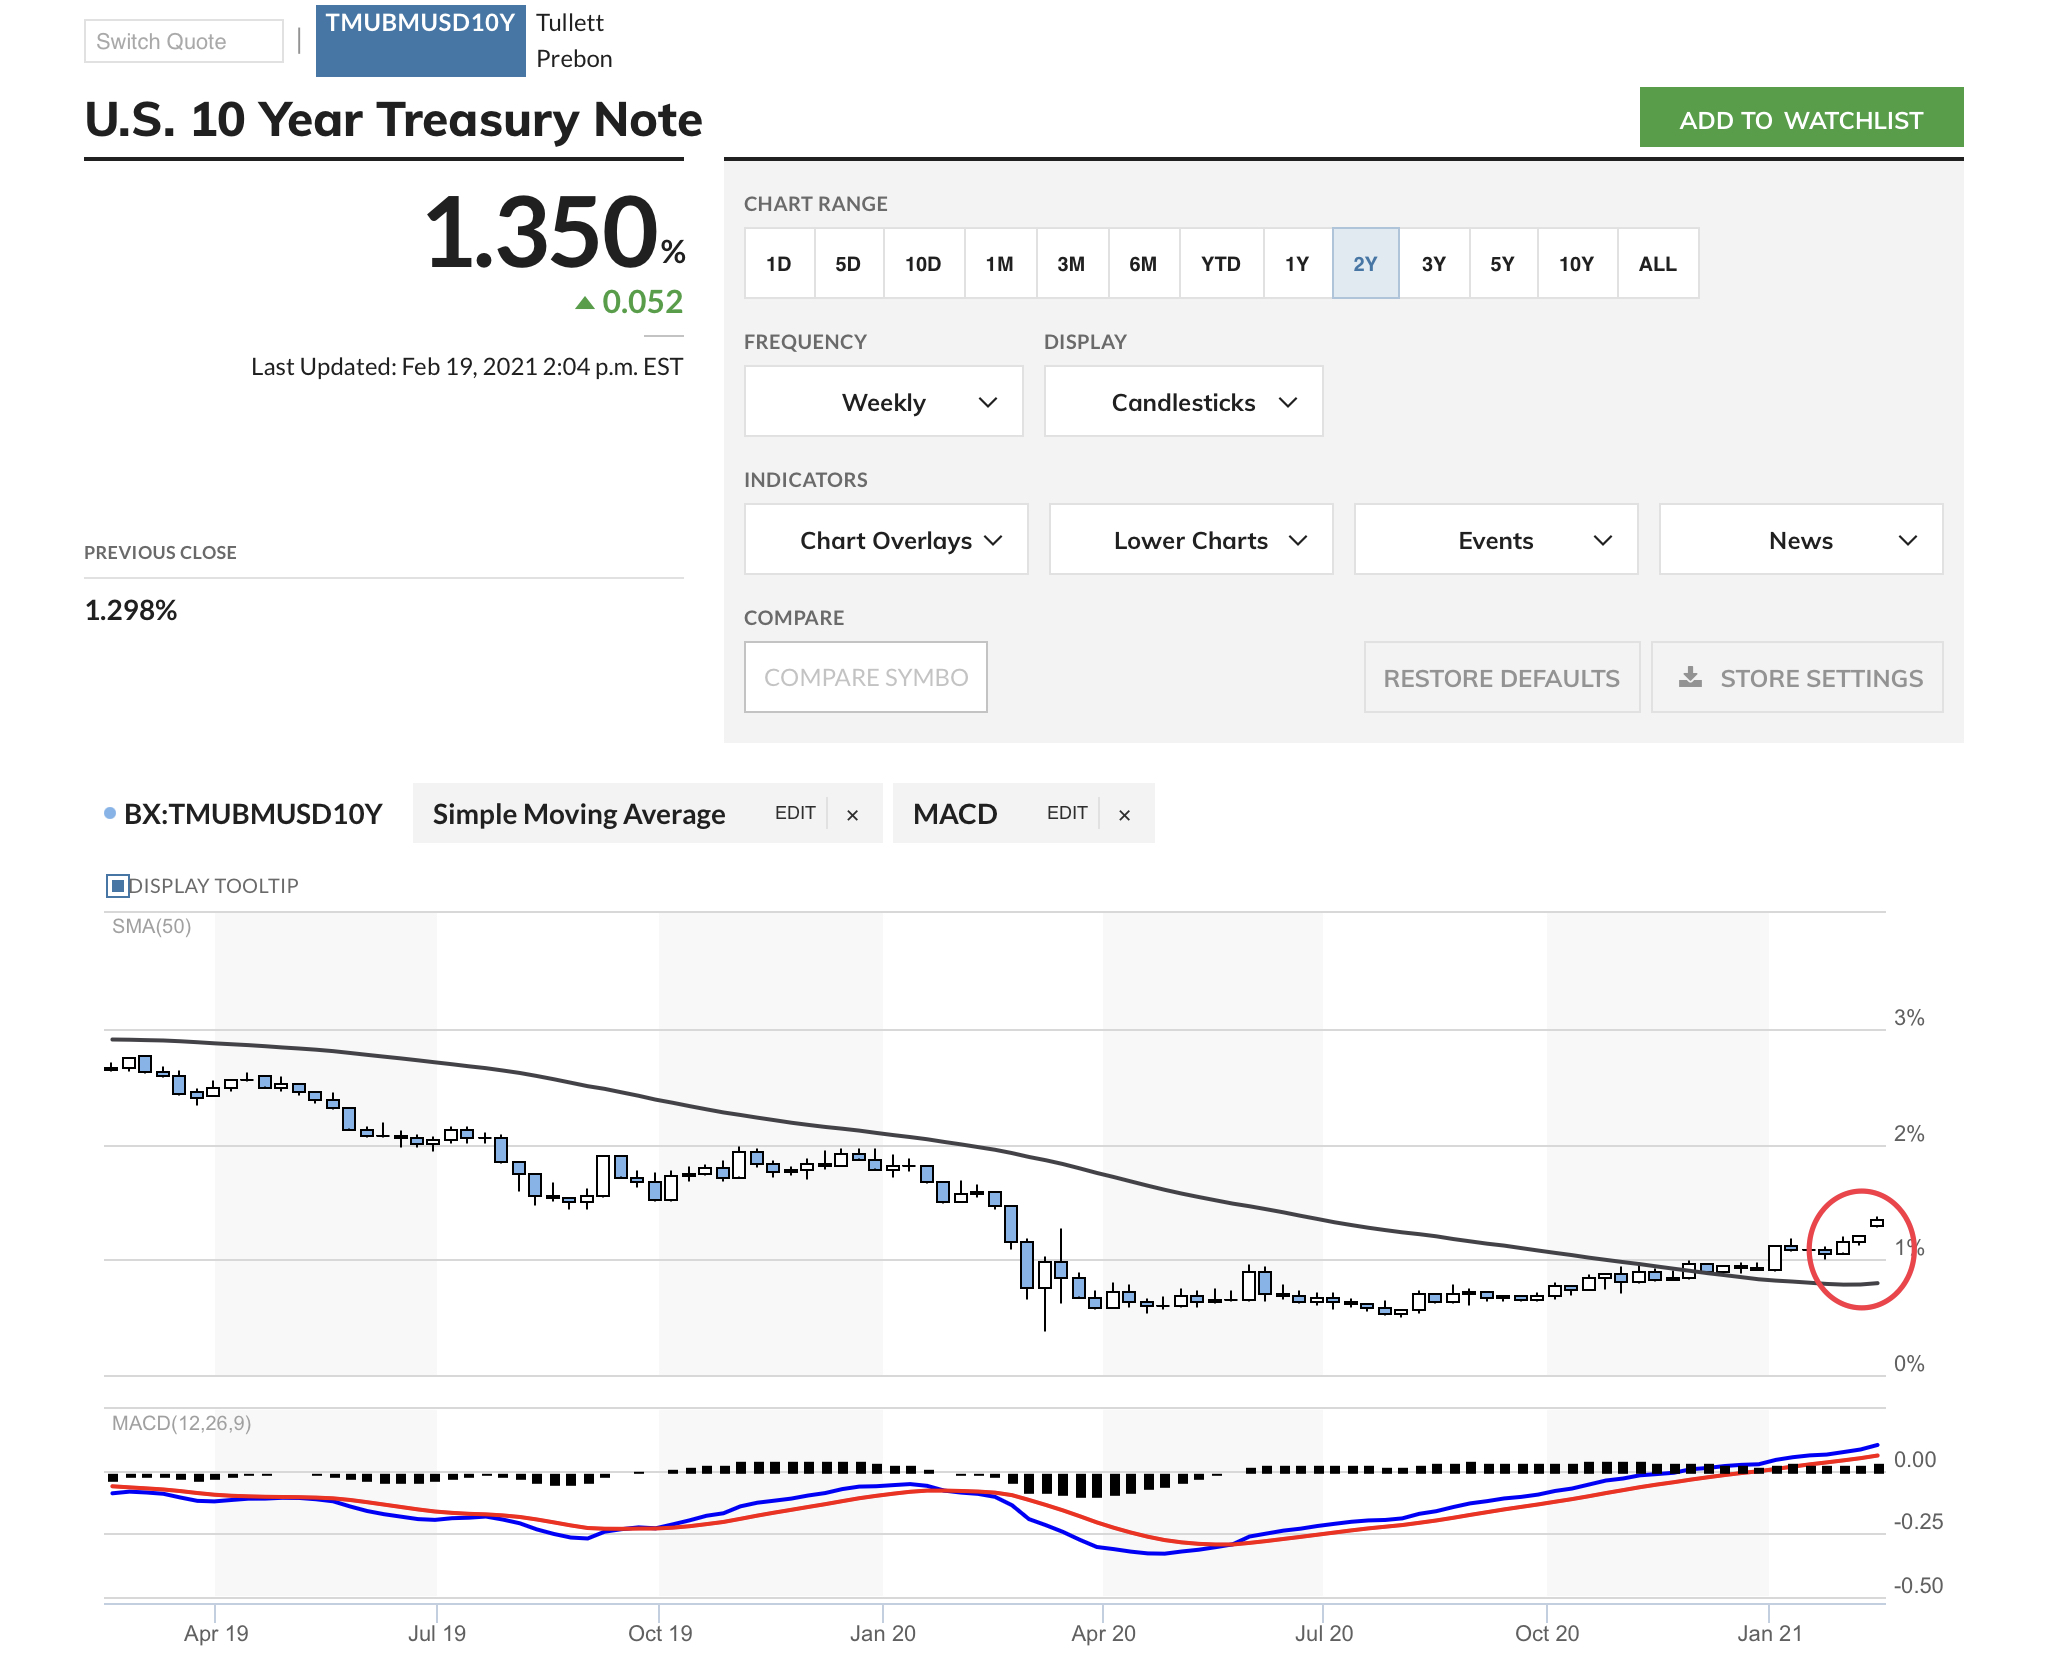The image size is (2048, 1666).
Task: Select the ALL chart range
Action: pos(1657,263)
